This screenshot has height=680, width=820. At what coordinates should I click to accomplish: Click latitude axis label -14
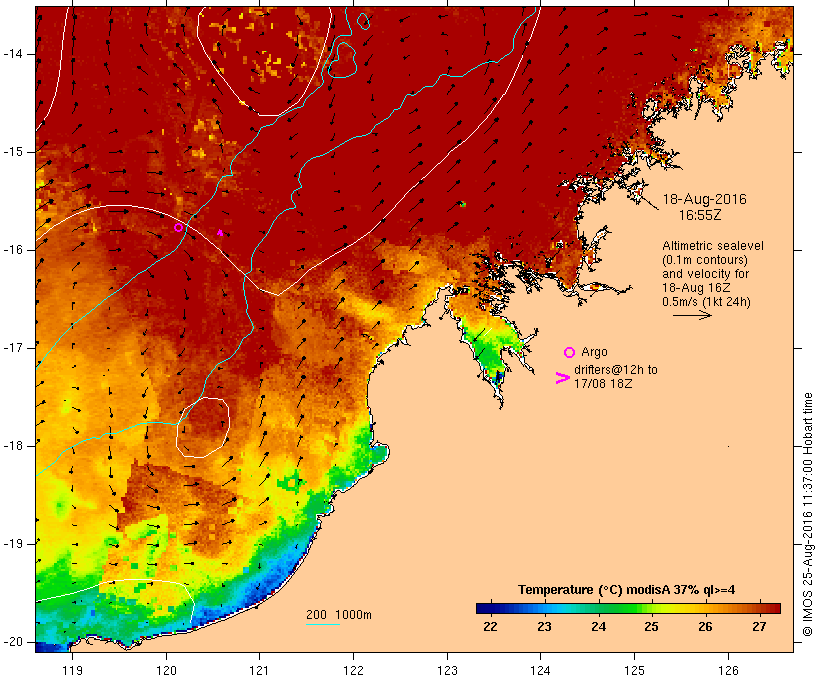[13, 54]
